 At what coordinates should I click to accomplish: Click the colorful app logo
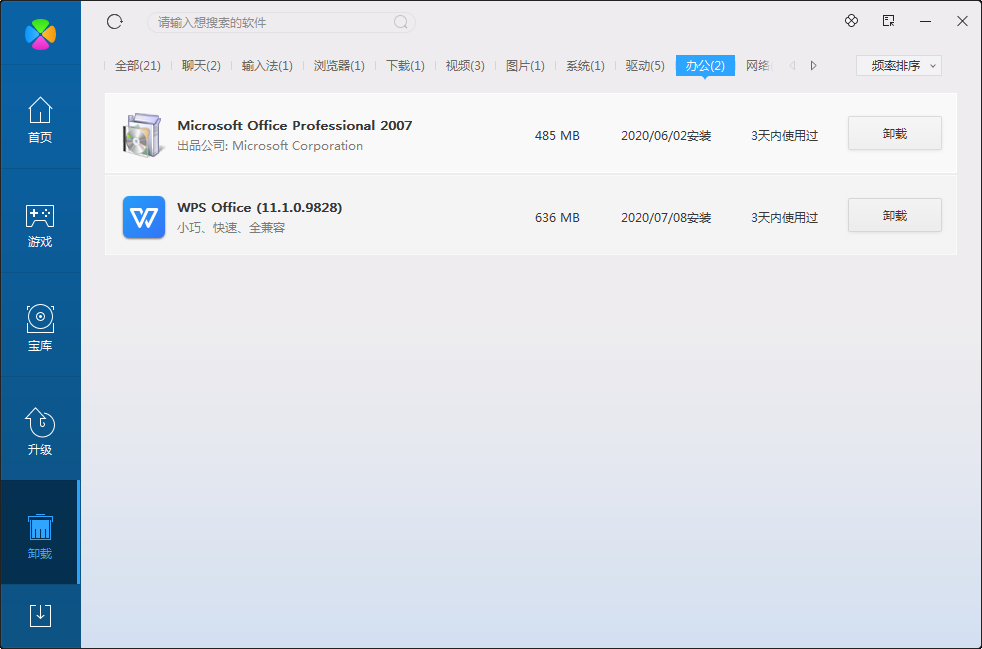click(x=41, y=34)
